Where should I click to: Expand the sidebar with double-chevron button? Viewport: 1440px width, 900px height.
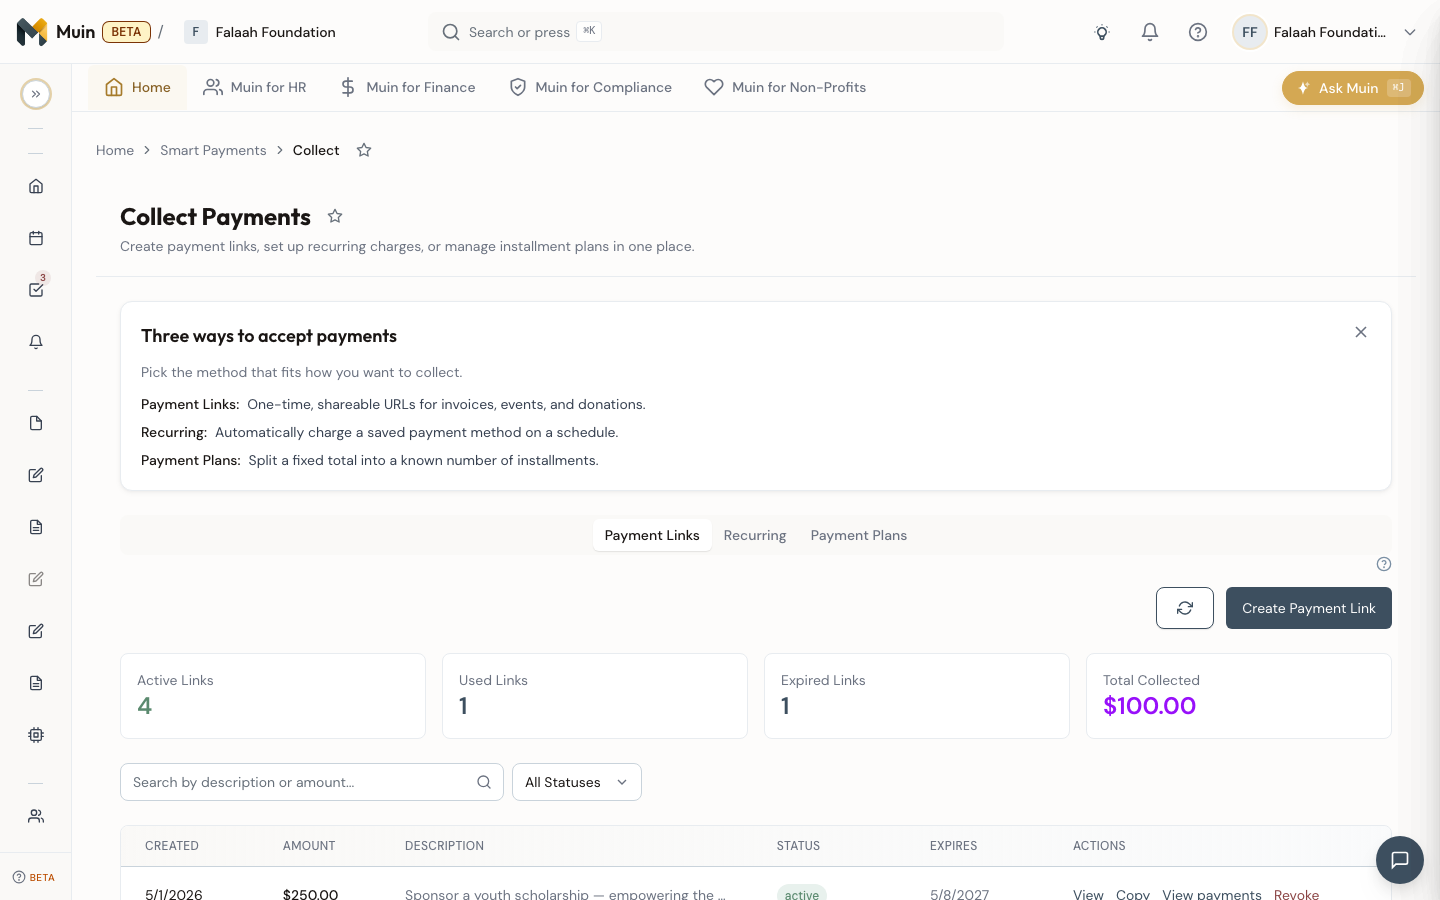tap(36, 94)
